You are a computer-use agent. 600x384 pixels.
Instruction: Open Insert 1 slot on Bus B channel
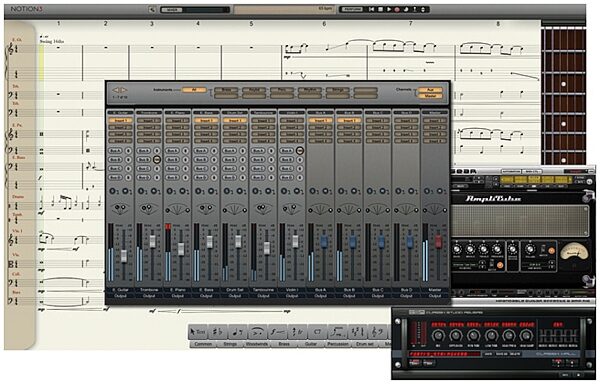(349, 120)
